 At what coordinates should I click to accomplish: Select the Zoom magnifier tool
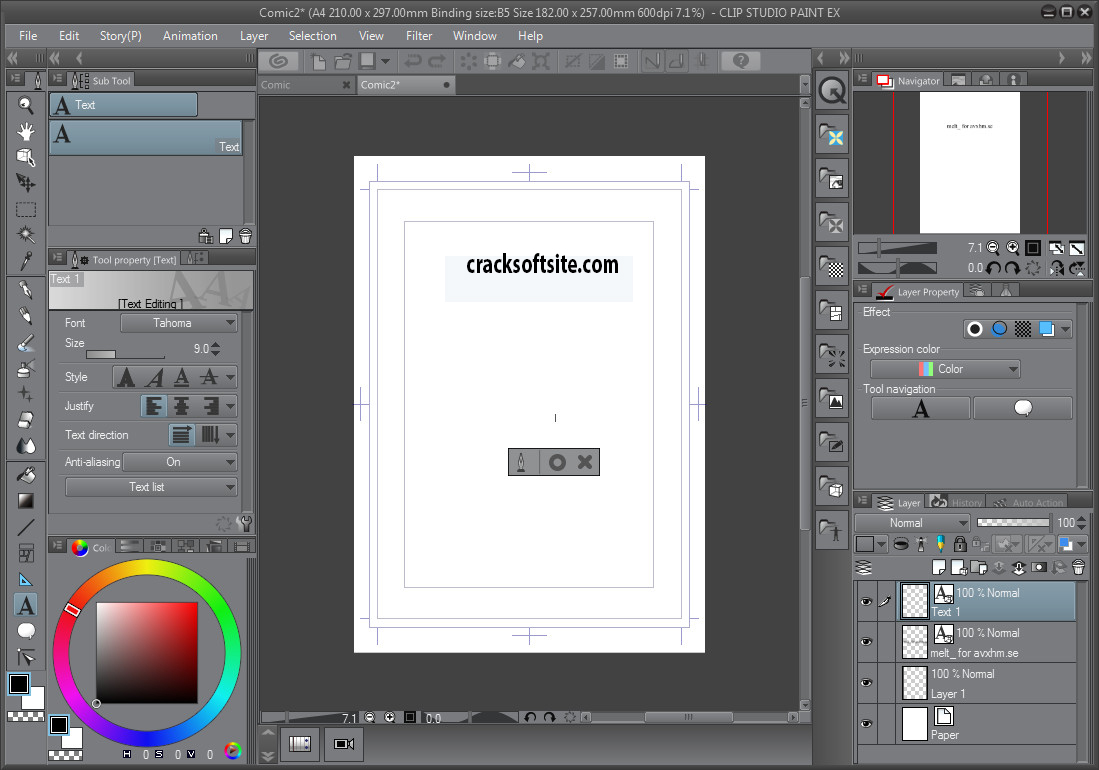click(26, 105)
